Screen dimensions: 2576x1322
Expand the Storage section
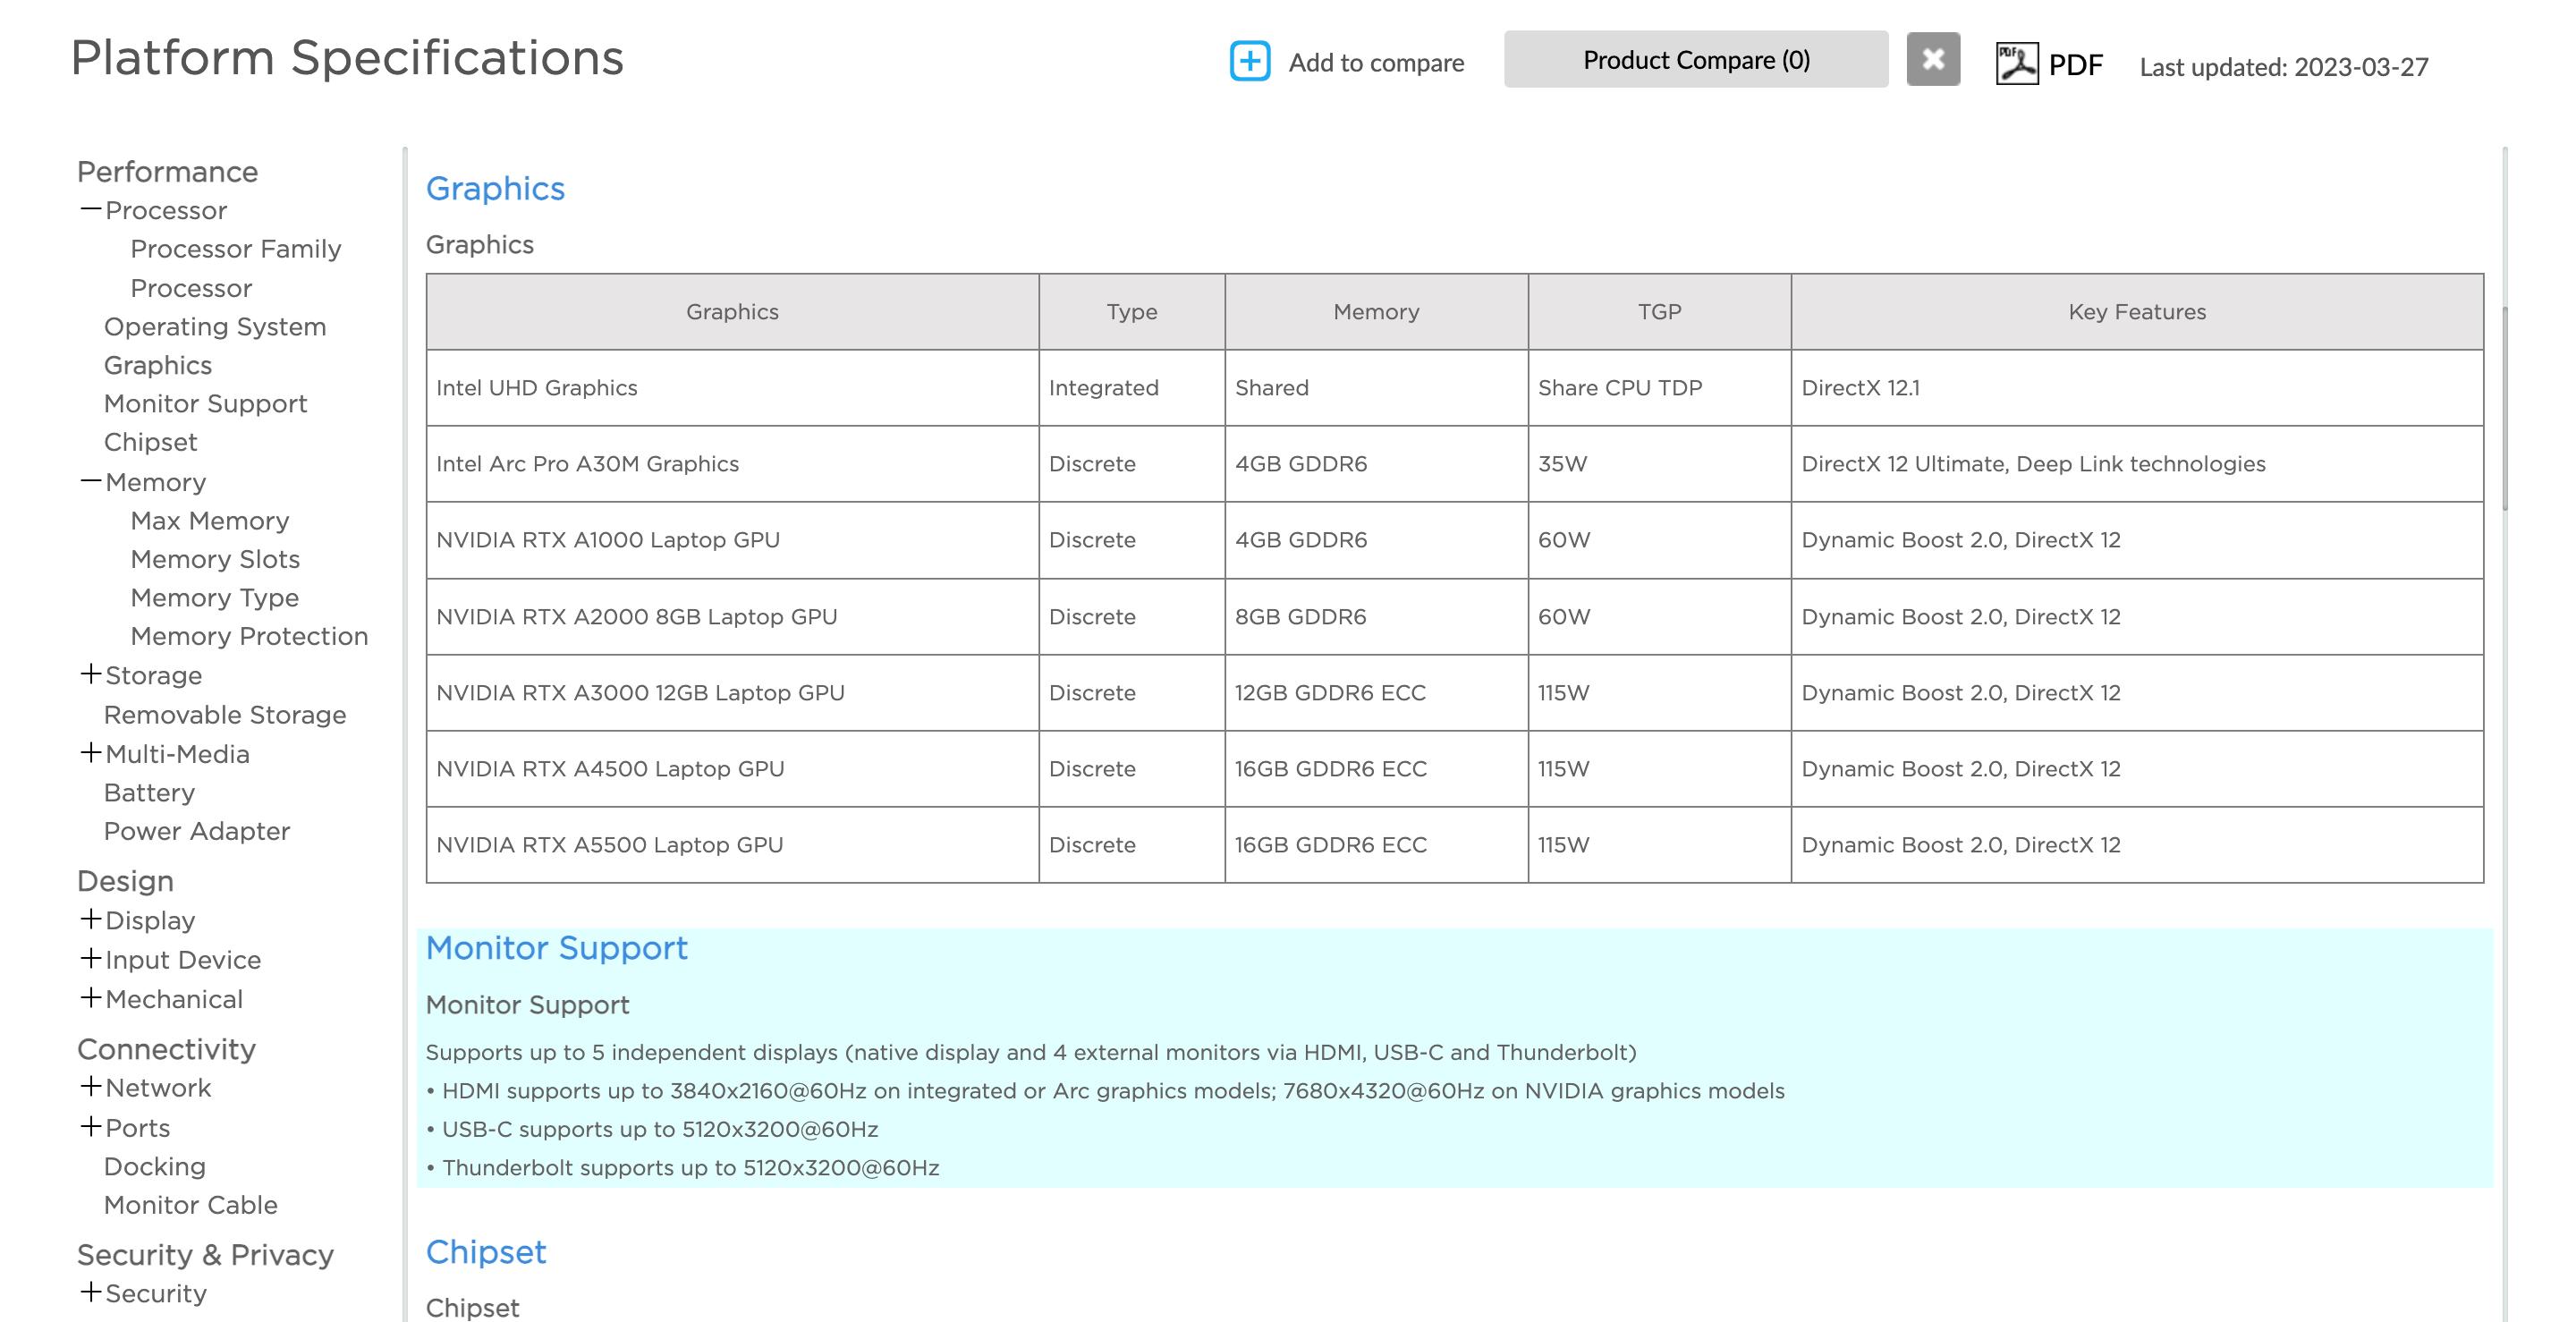[x=91, y=674]
